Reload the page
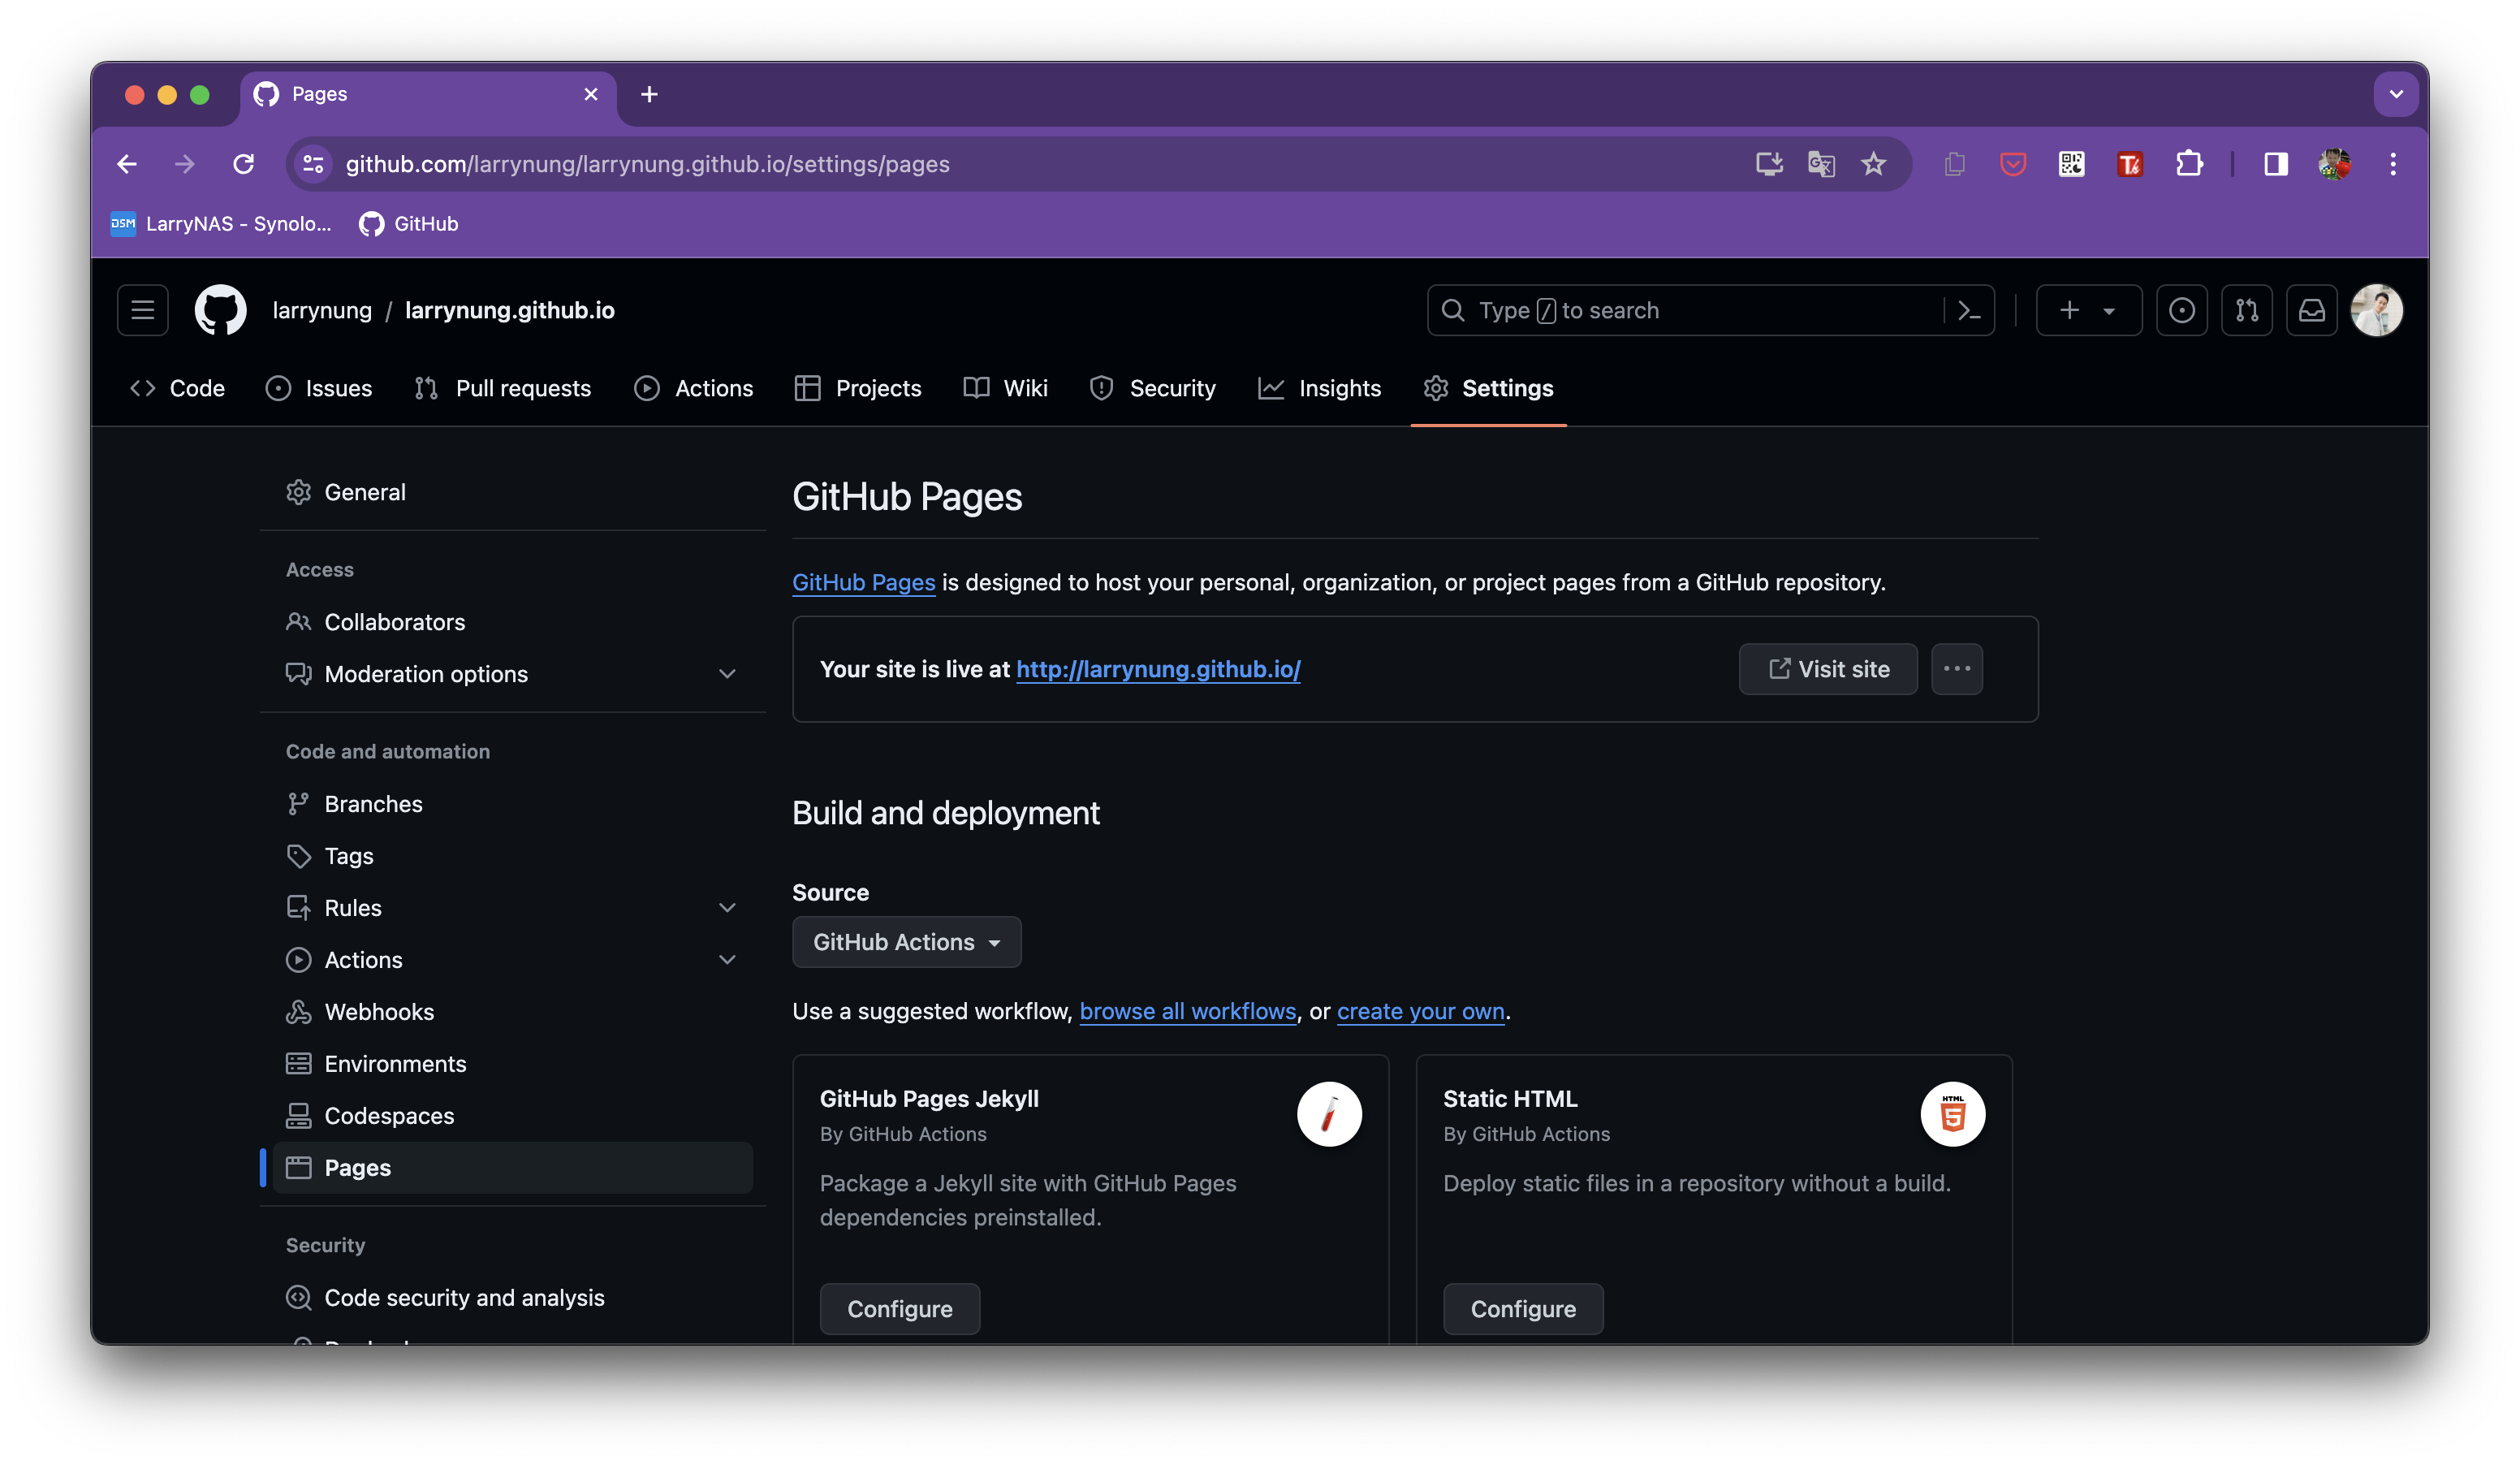 point(243,164)
